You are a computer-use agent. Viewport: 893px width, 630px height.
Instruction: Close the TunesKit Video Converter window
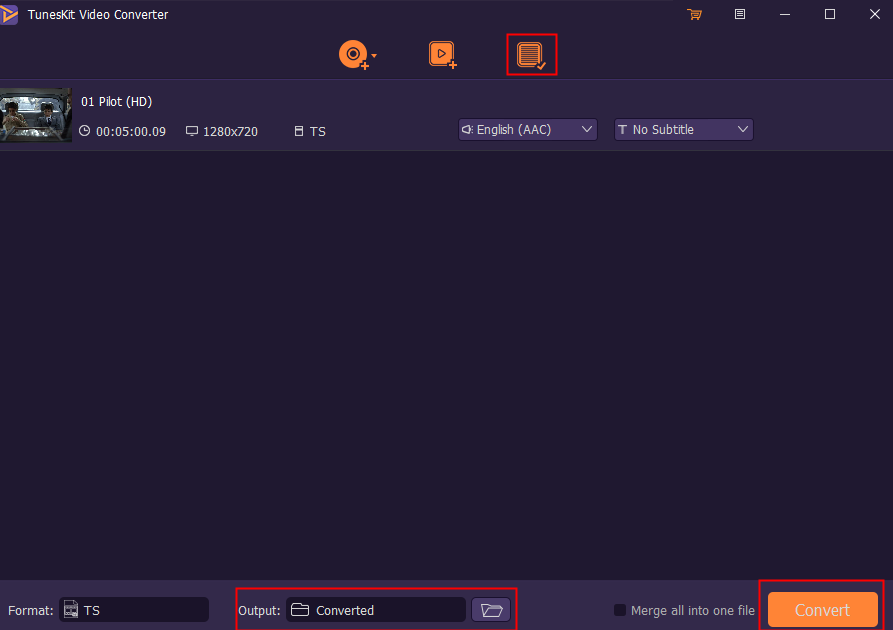pyautogui.click(x=875, y=14)
